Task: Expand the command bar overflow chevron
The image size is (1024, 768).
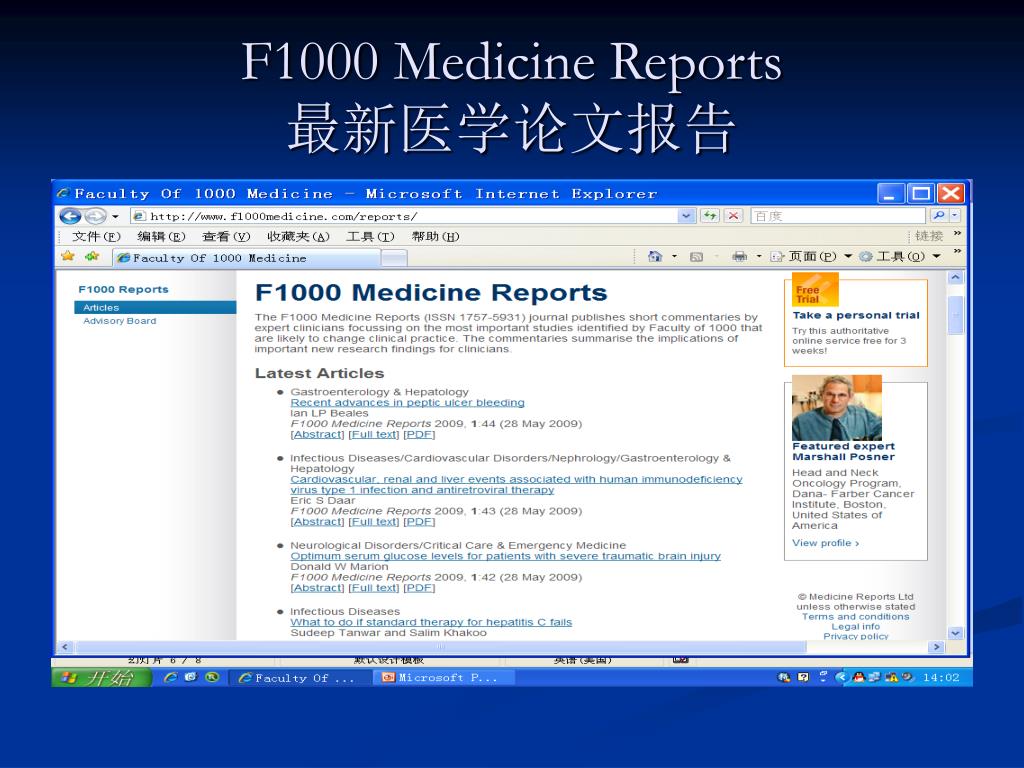Action: point(957,251)
